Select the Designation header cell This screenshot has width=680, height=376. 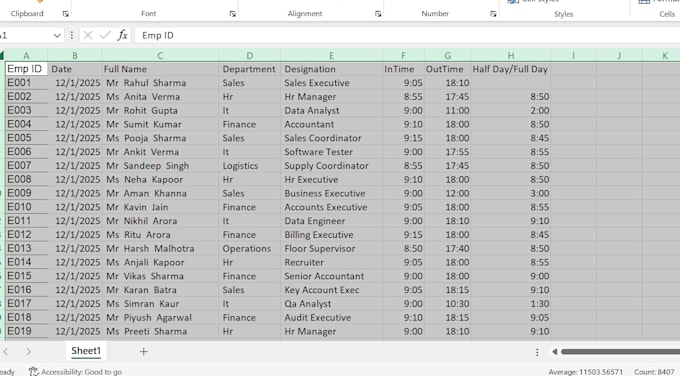point(331,69)
